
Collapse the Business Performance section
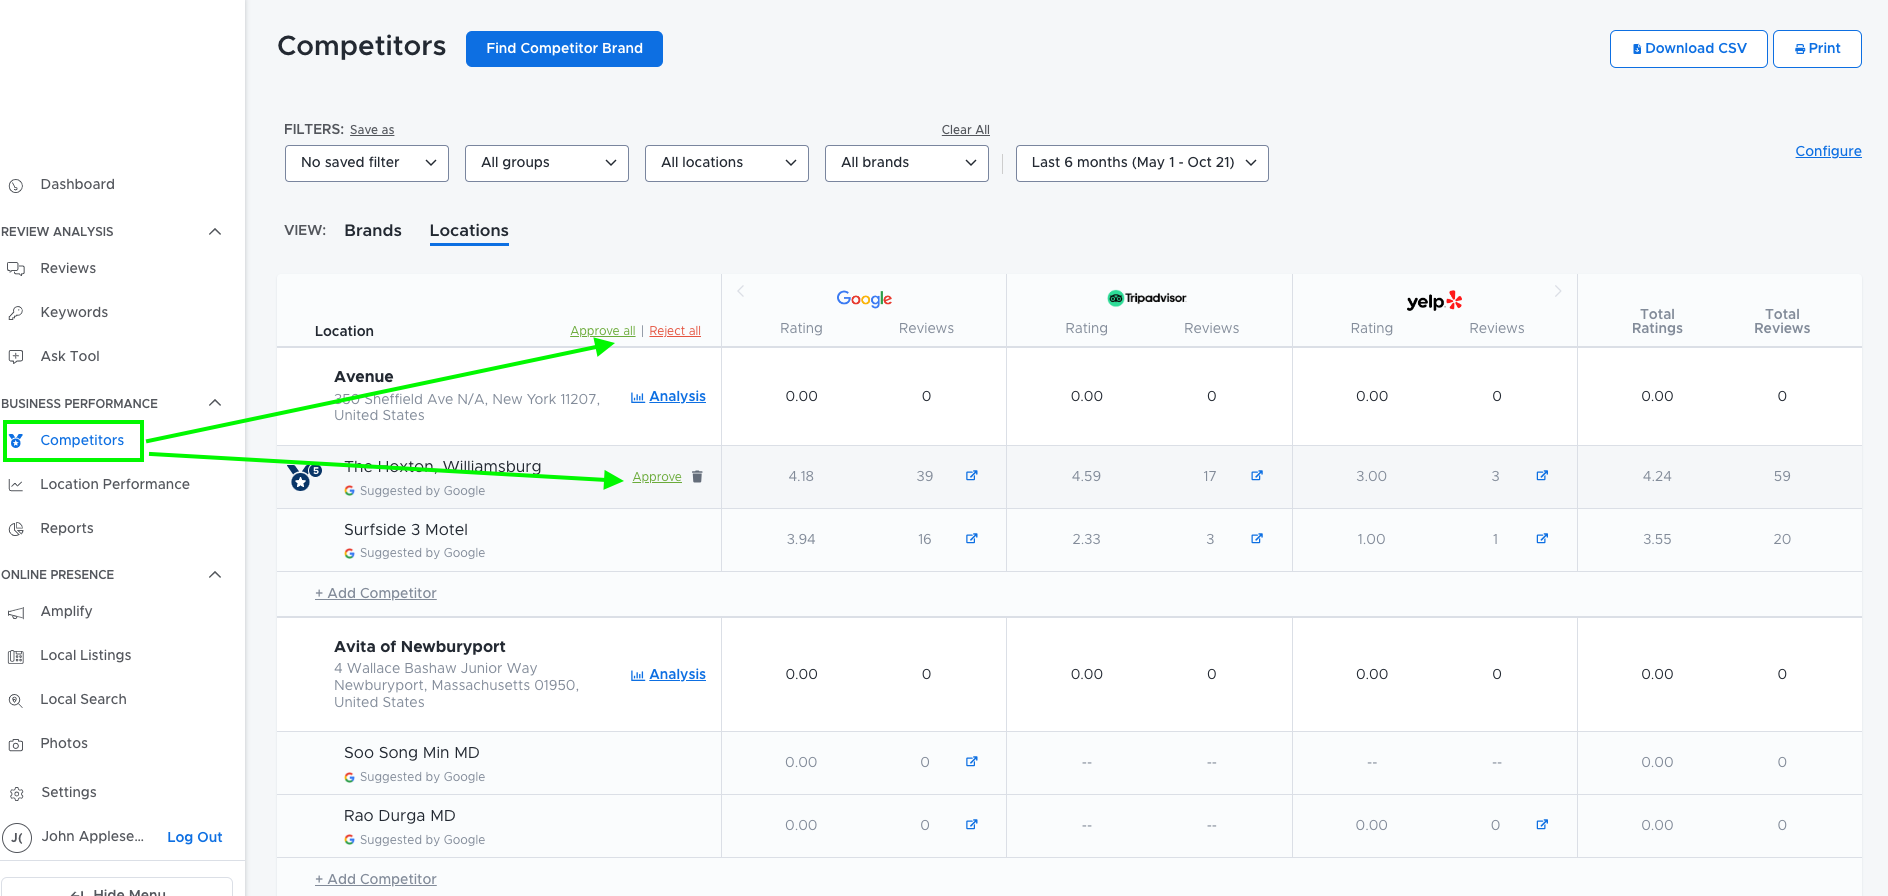(x=215, y=403)
